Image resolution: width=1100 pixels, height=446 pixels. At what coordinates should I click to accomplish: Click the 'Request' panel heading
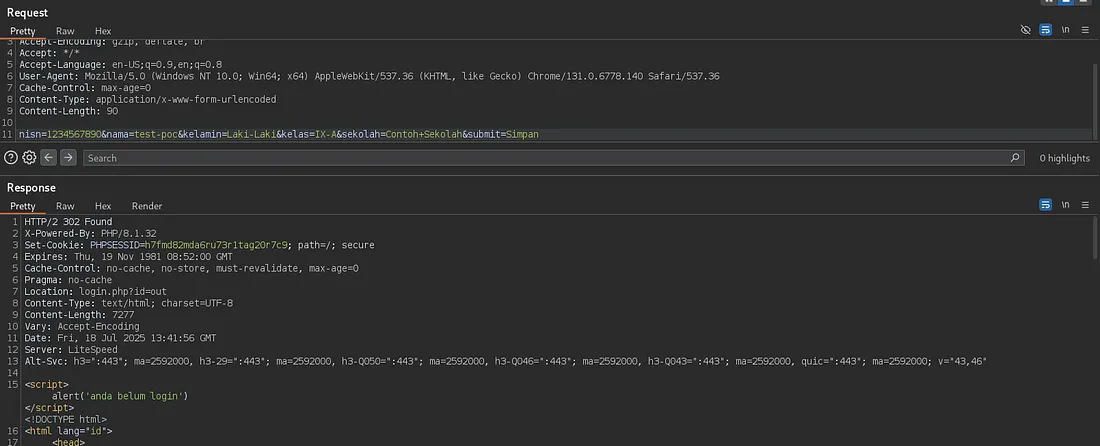(x=27, y=12)
